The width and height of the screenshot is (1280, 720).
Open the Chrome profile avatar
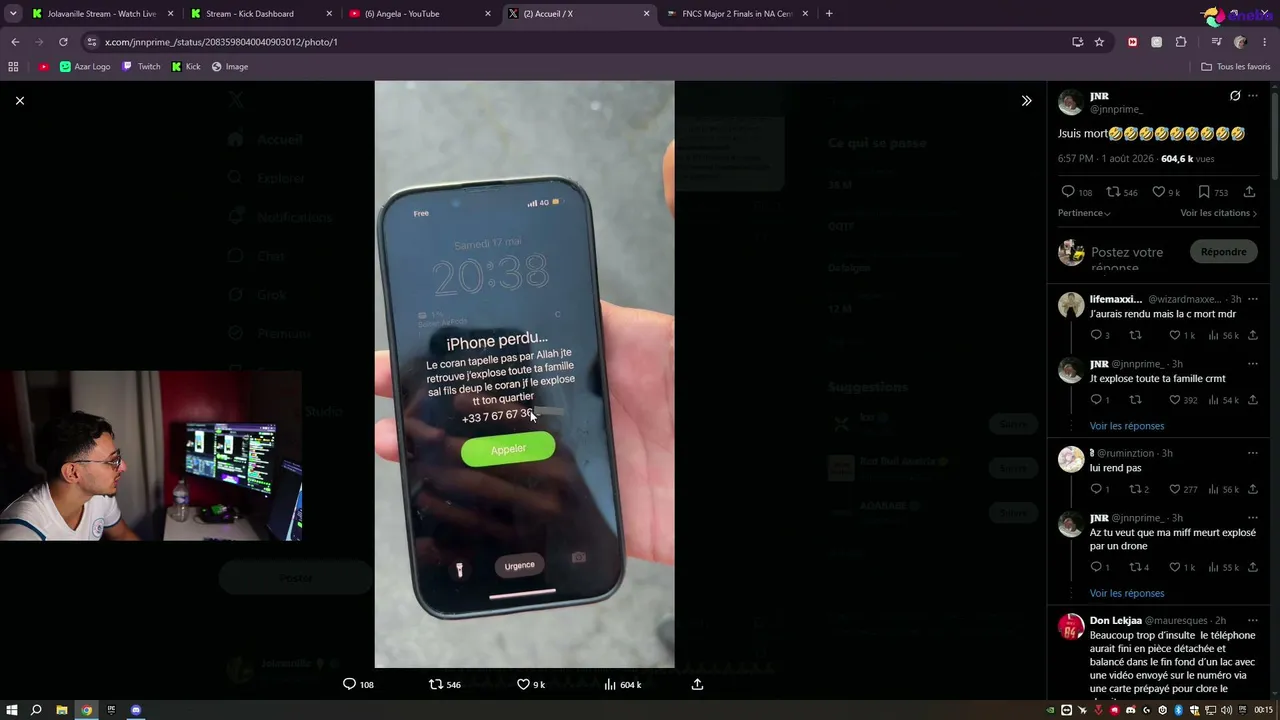(x=1240, y=42)
